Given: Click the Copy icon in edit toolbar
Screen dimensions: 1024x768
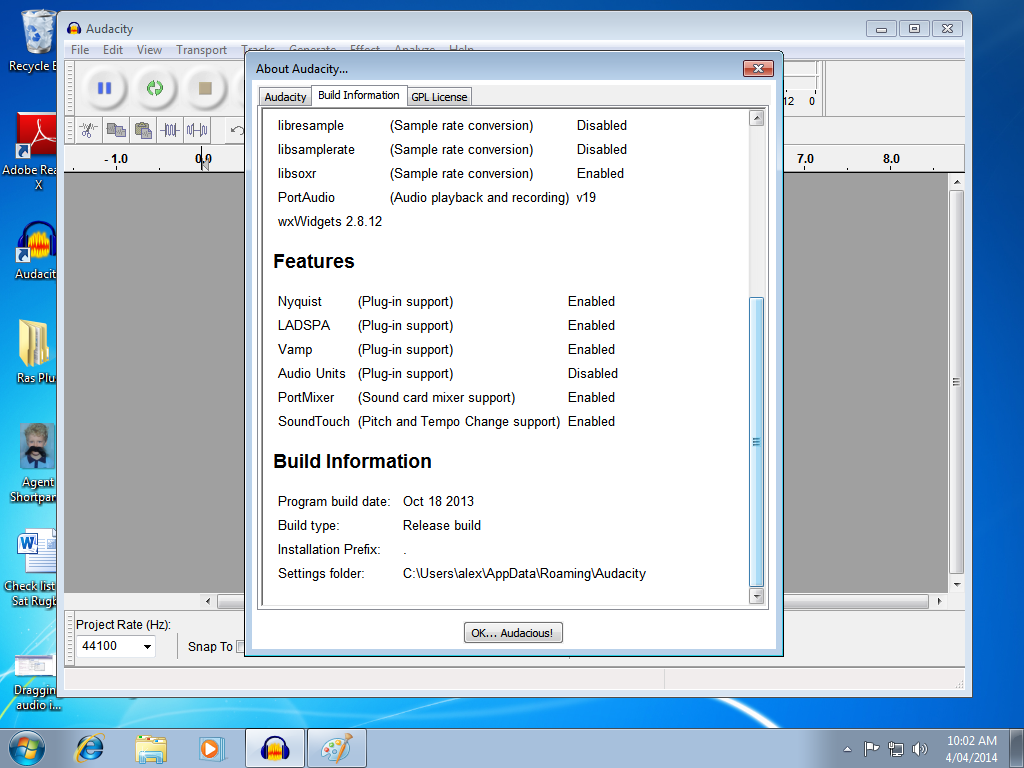Looking at the screenshot, I should click(x=116, y=131).
